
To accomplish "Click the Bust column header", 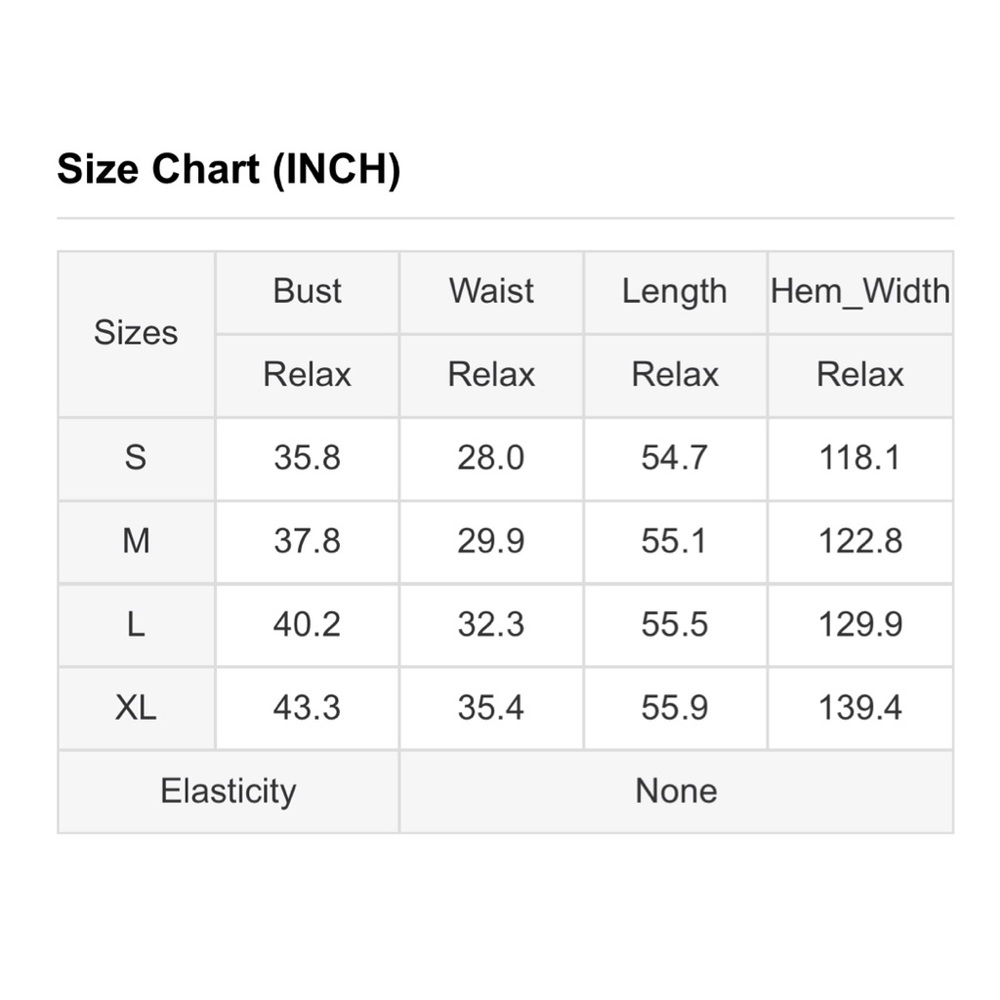I will (x=307, y=291).
